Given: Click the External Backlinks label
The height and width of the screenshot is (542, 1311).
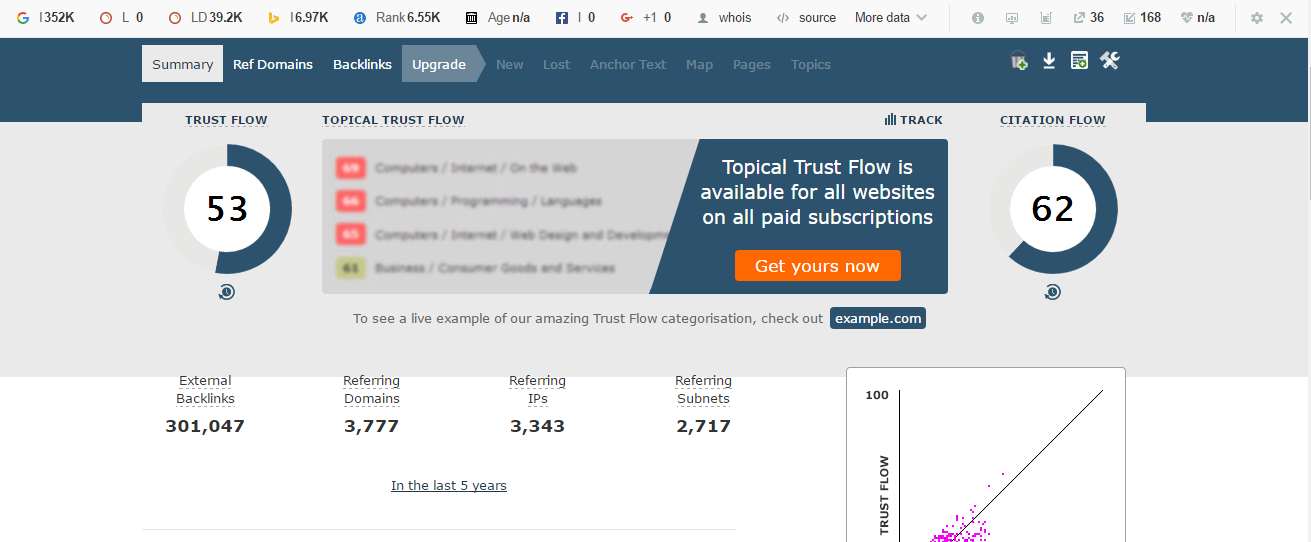Looking at the screenshot, I should coord(205,389).
